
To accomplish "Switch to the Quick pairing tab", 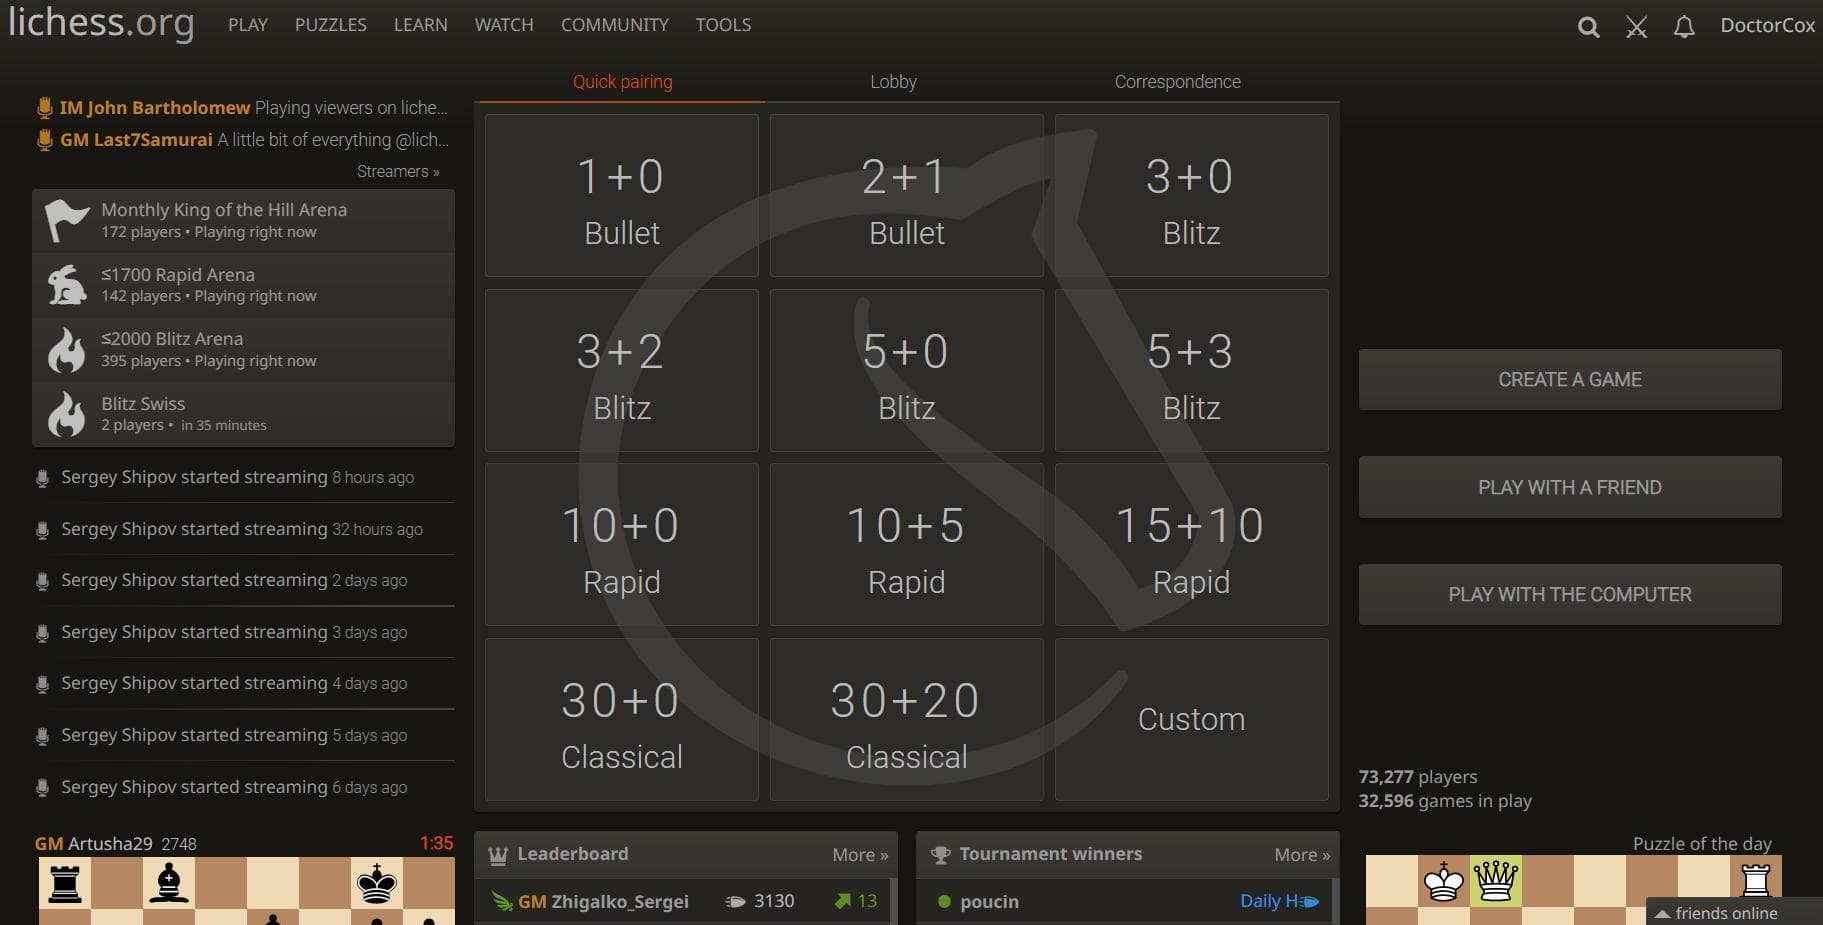I will 622,82.
